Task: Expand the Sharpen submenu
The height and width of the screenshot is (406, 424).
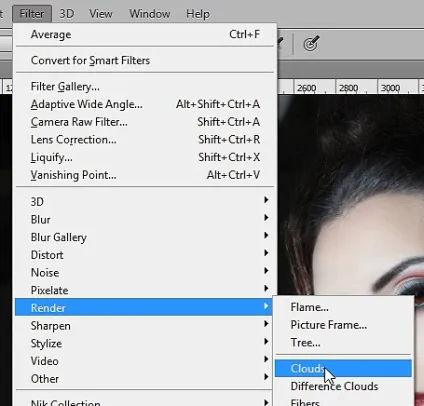Action: (x=145, y=326)
